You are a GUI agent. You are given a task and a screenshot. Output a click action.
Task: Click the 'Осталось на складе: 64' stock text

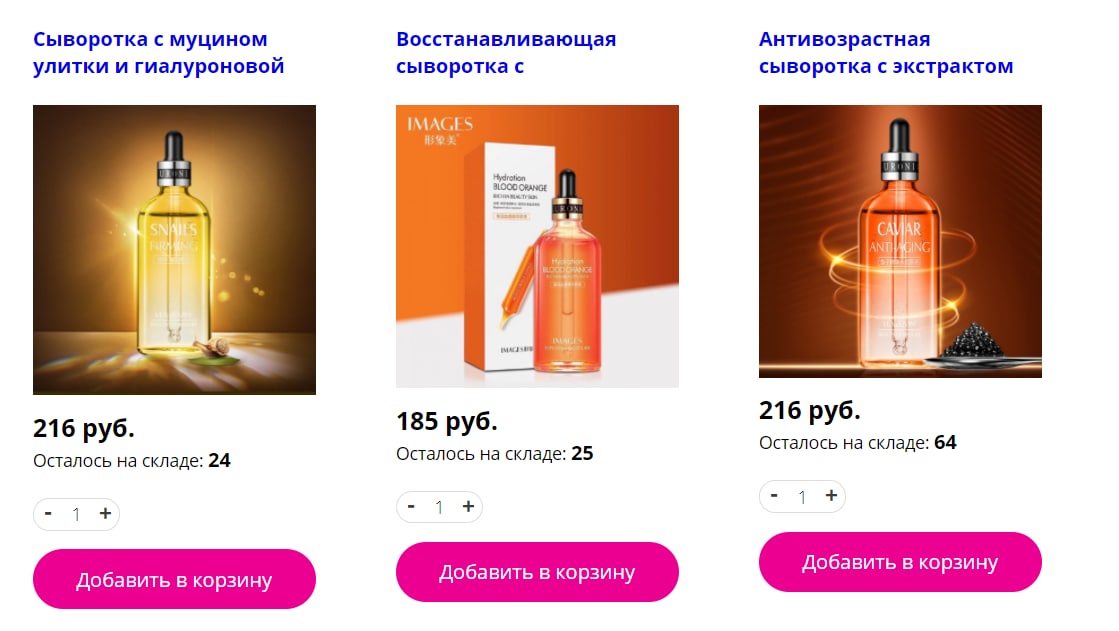857,443
